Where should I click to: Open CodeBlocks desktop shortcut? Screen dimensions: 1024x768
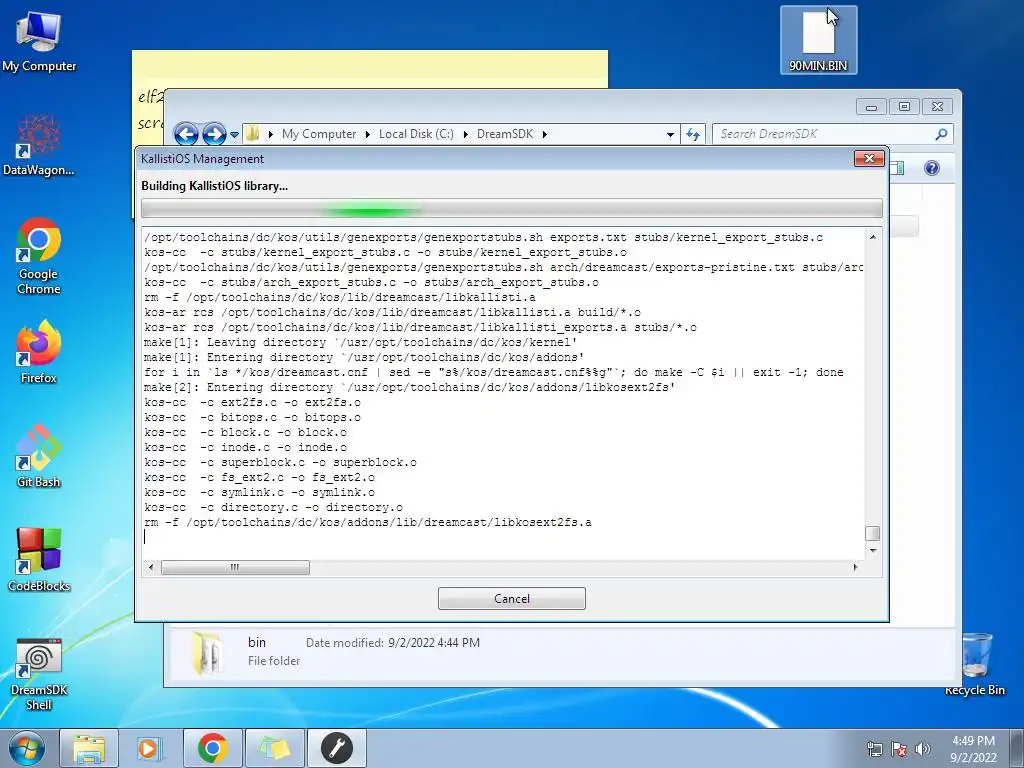39,560
